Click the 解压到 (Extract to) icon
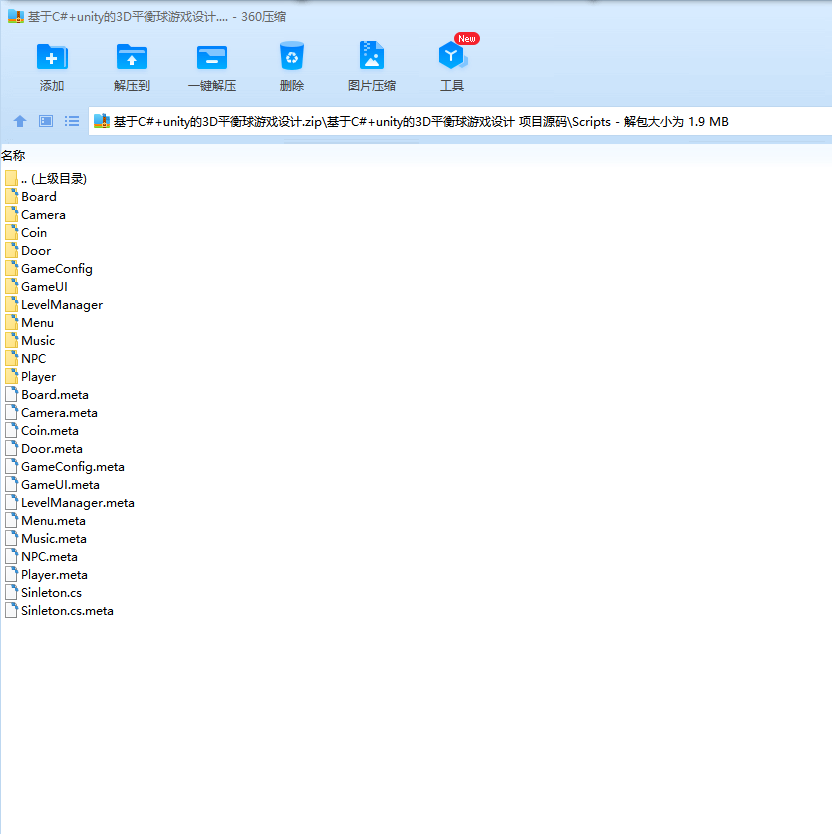The image size is (832, 834). 131,57
